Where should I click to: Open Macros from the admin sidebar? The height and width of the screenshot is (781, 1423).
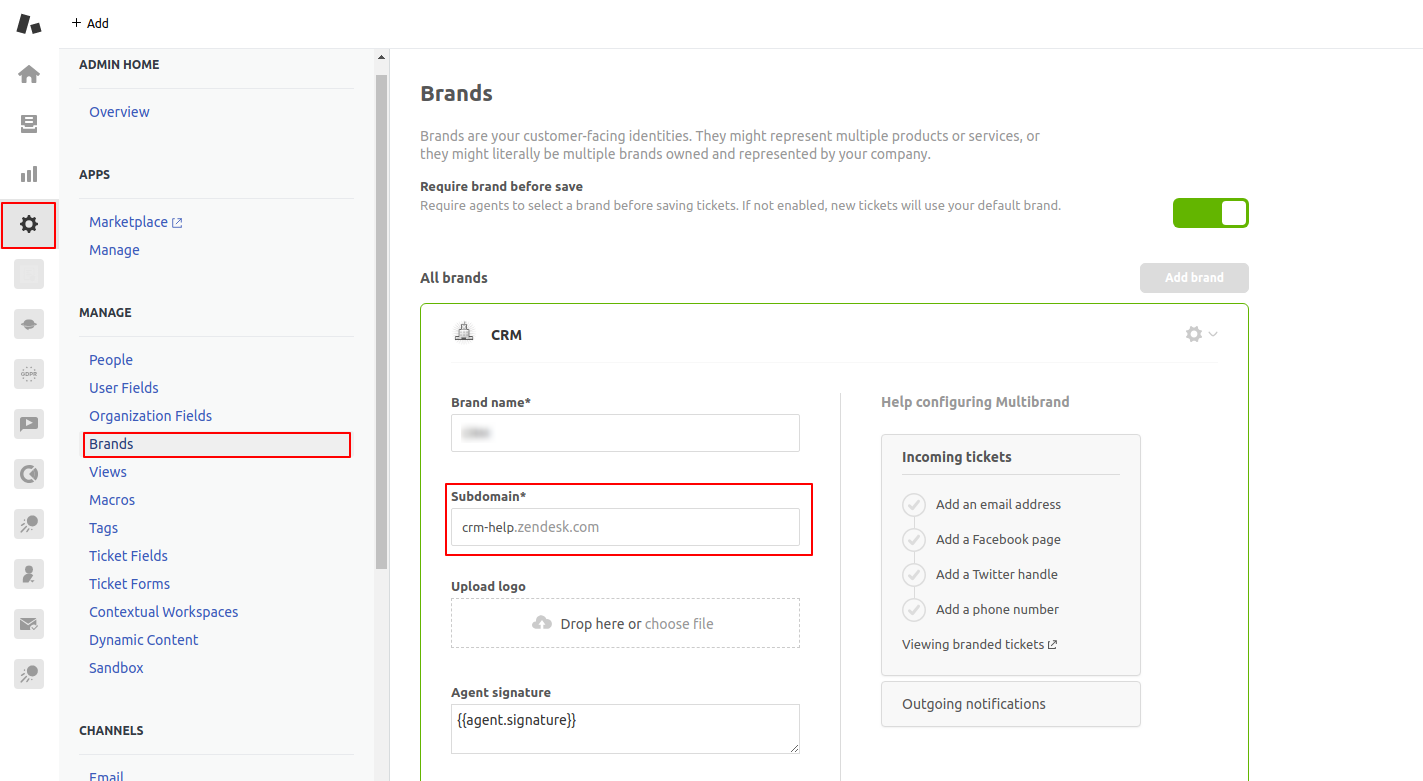[x=112, y=500]
